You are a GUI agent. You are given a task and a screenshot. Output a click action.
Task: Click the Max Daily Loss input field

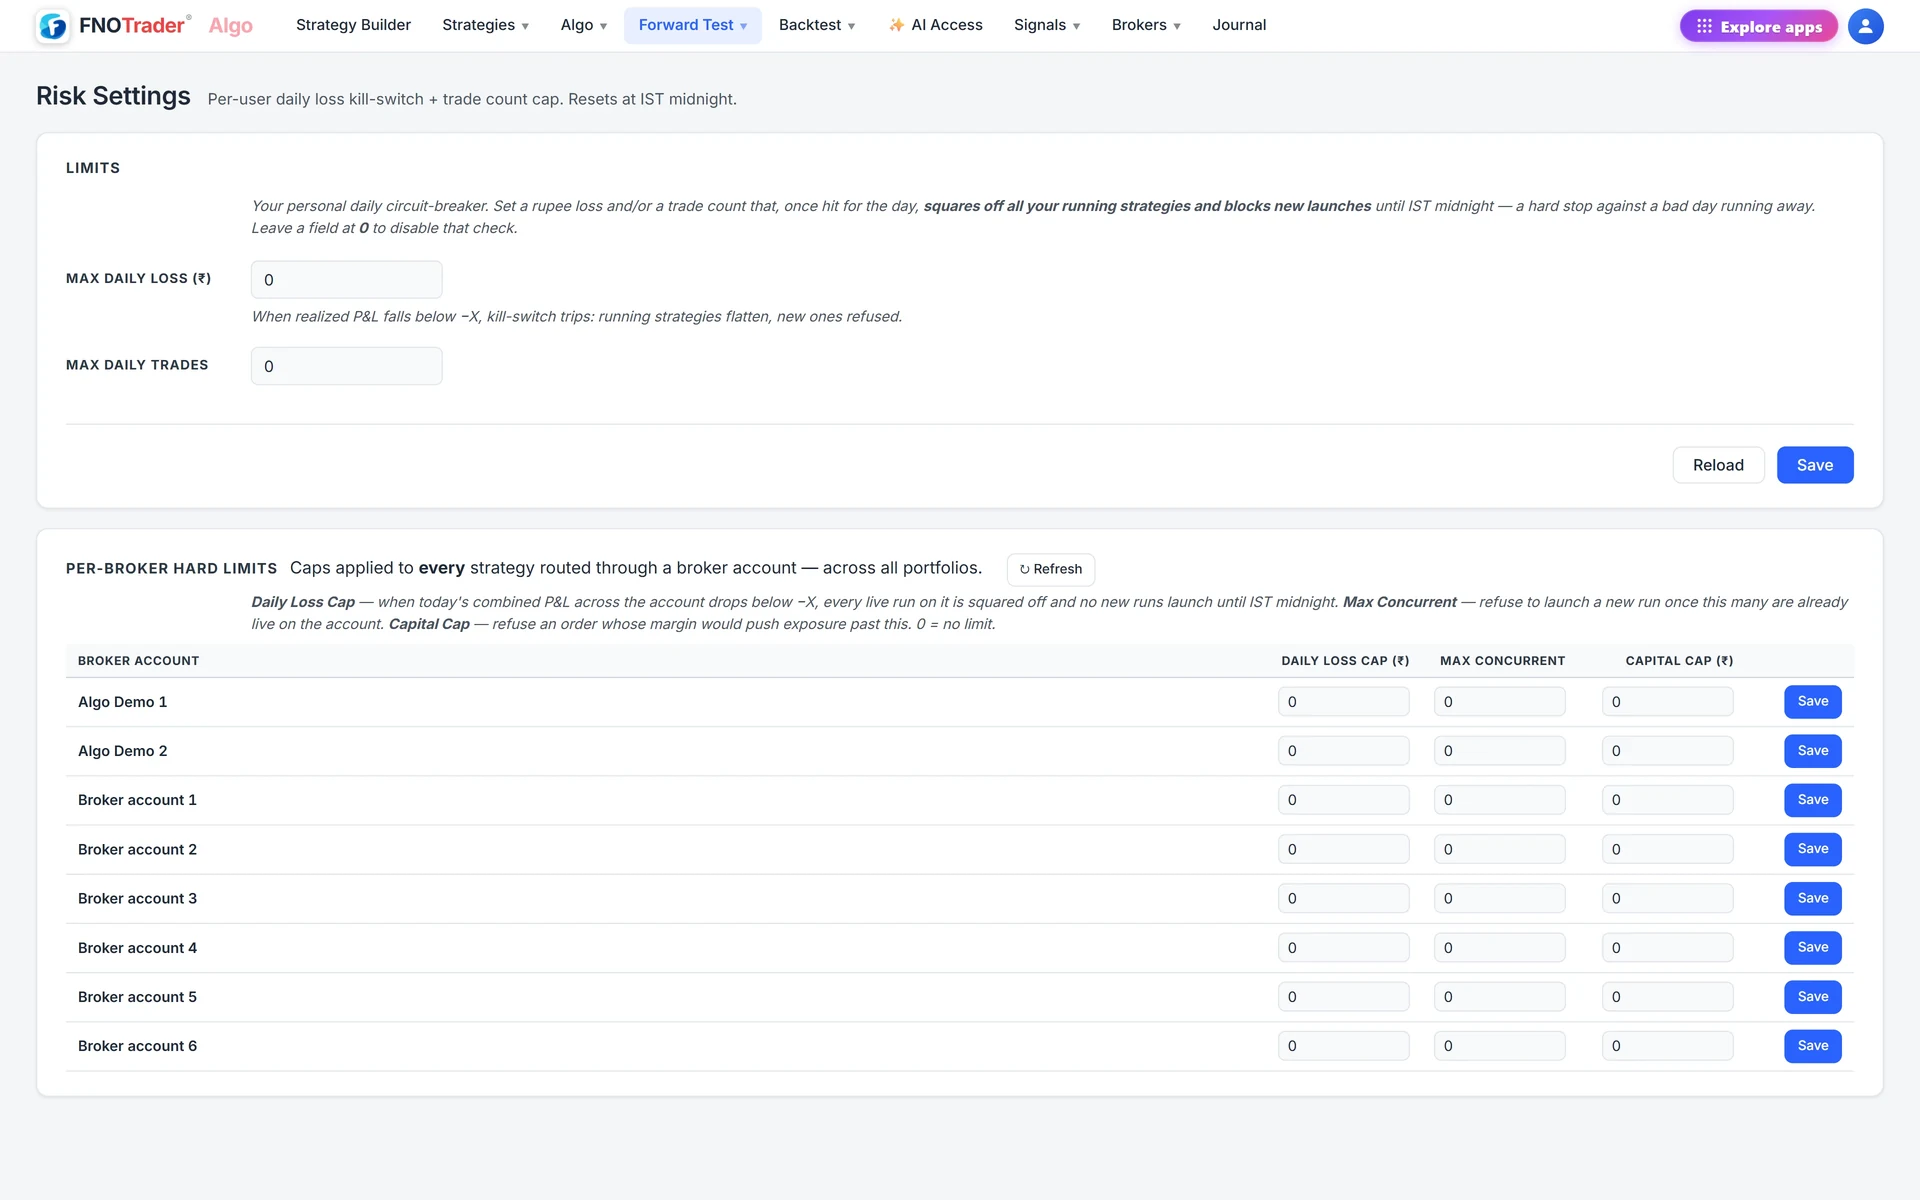coord(346,280)
